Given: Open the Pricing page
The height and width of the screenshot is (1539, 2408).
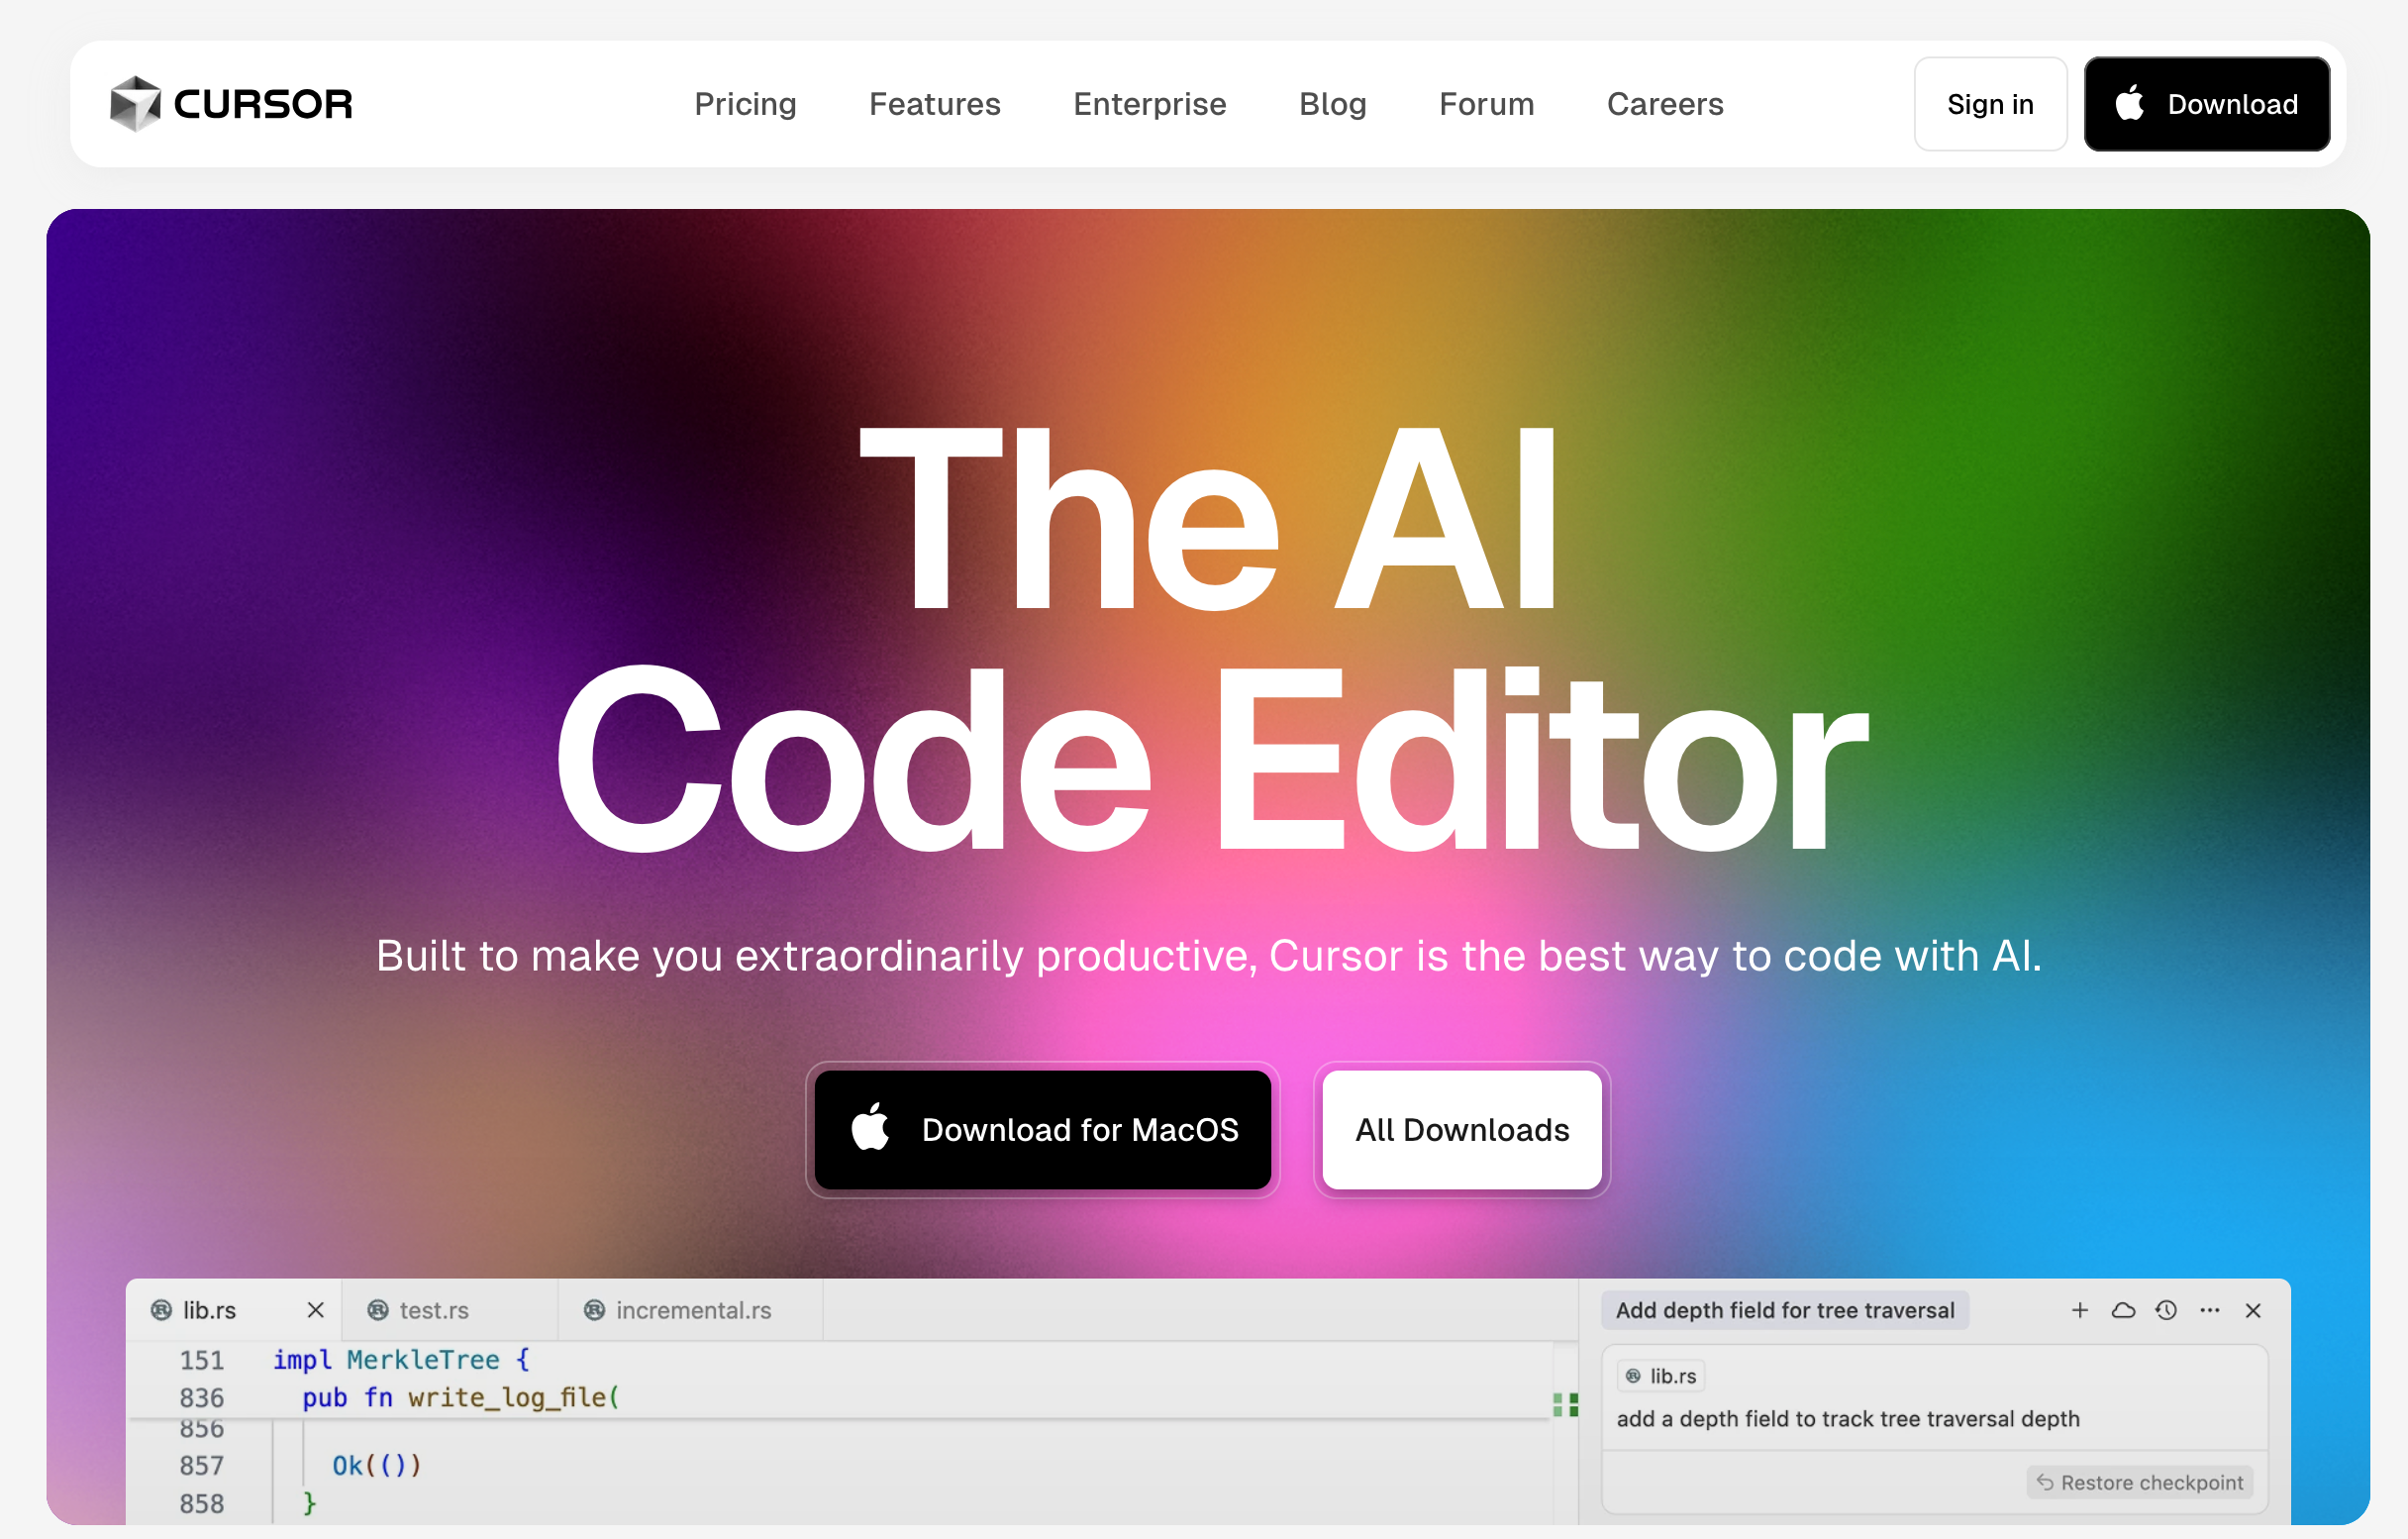Looking at the screenshot, I should pyautogui.click(x=745, y=104).
